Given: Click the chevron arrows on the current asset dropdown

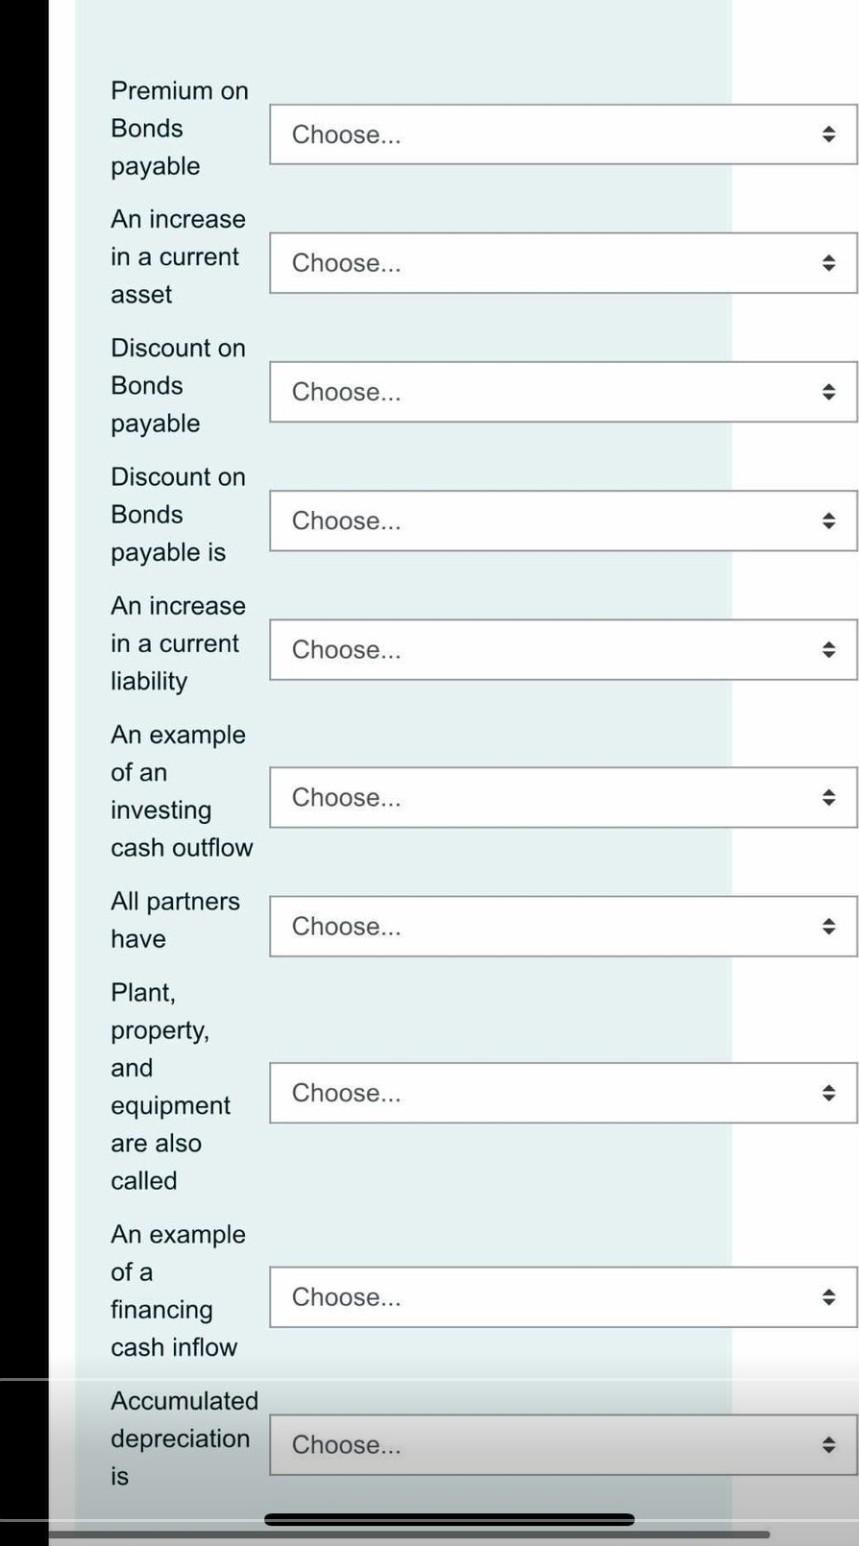Looking at the screenshot, I should point(829,262).
